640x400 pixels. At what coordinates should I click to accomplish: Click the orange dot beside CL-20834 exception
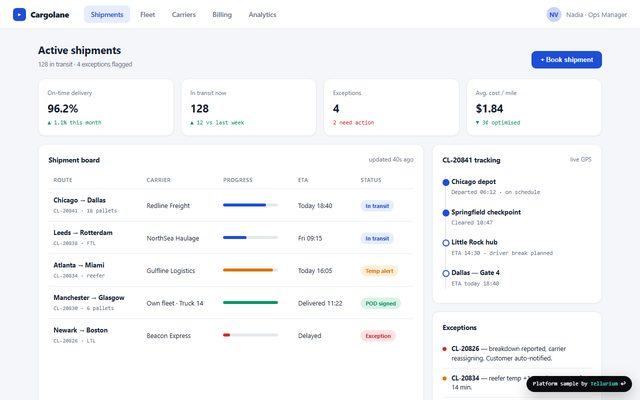(444, 378)
